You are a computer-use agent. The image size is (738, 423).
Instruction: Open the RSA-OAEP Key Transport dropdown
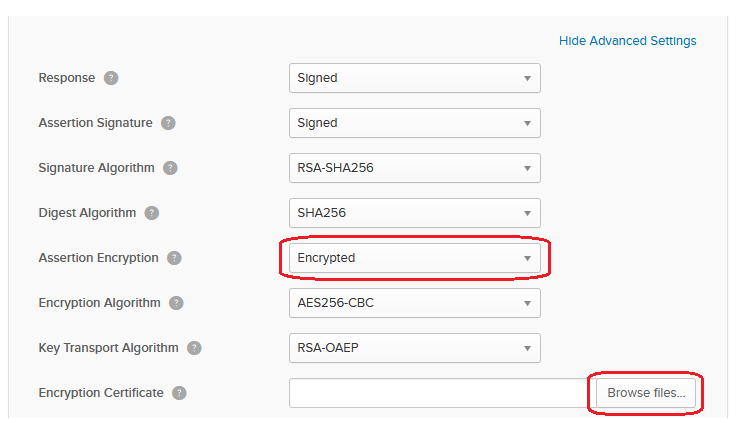415,348
